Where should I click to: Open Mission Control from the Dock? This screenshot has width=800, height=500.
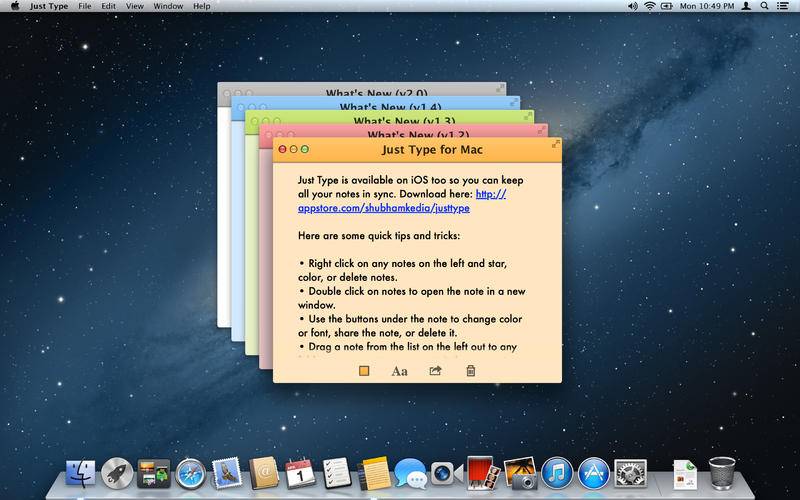154,473
